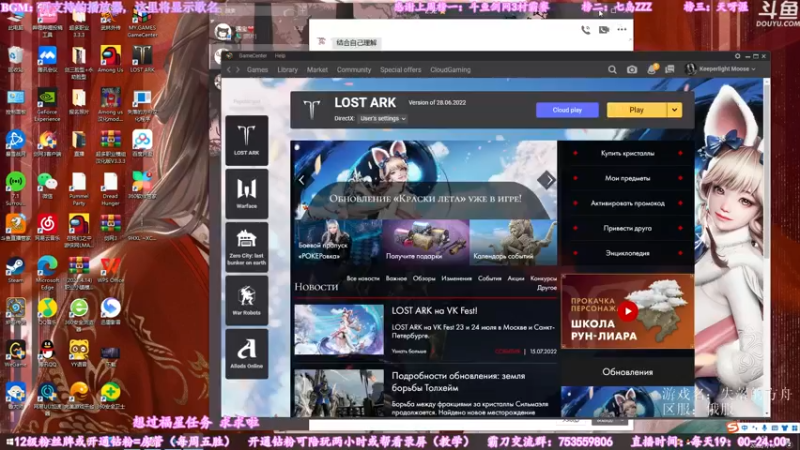Open the Pummel Party desktop file

point(79,188)
